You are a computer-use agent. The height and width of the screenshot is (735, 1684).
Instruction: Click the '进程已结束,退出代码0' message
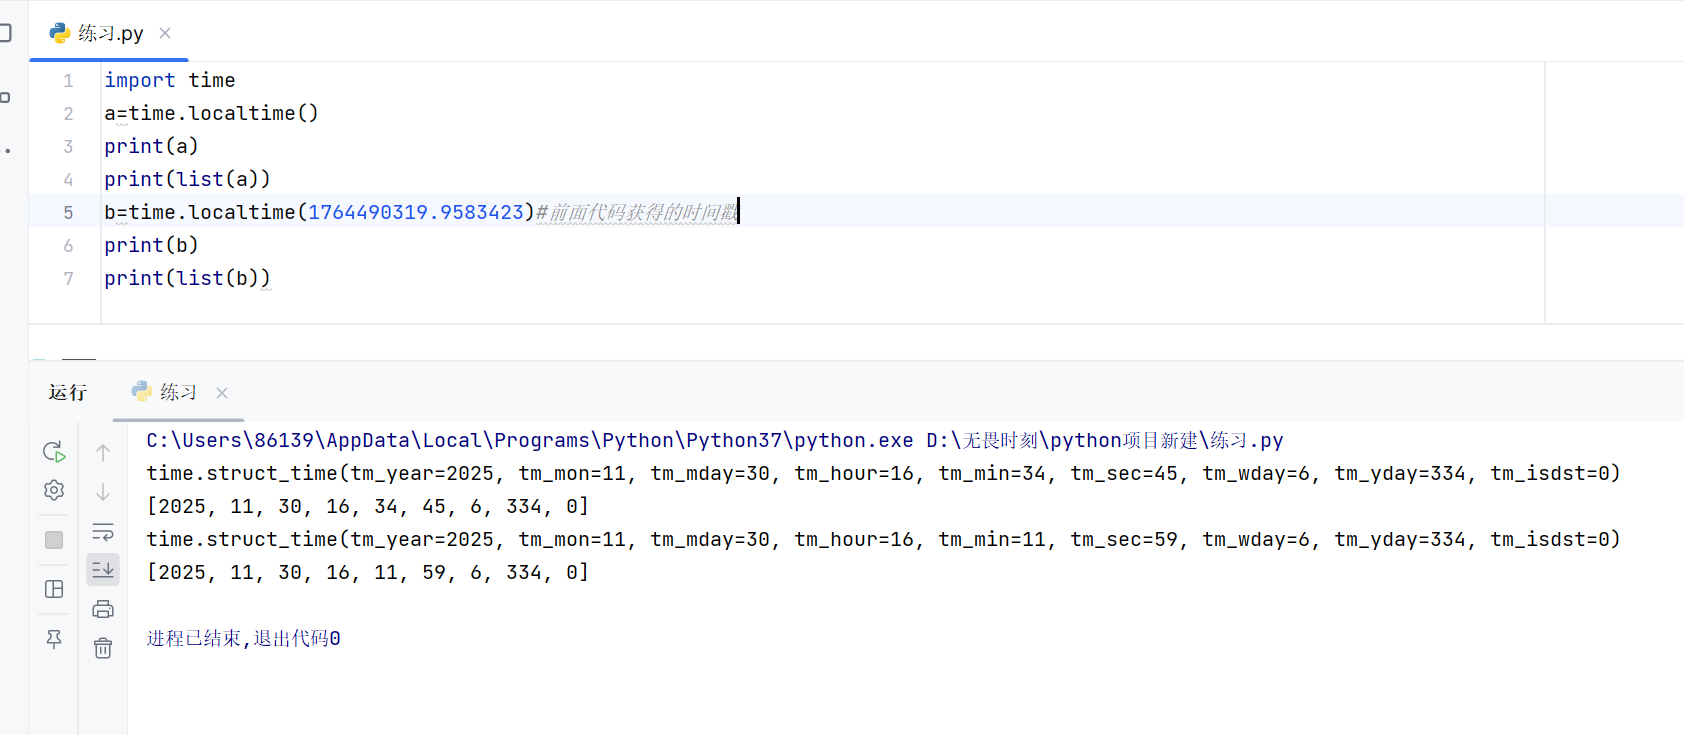click(x=244, y=638)
